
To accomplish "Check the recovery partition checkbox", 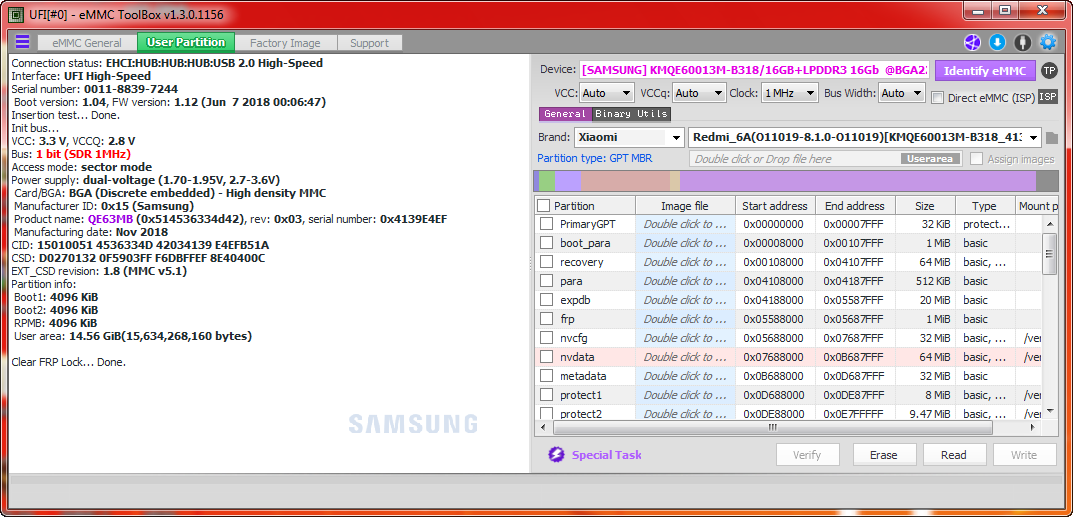I will 546,262.
